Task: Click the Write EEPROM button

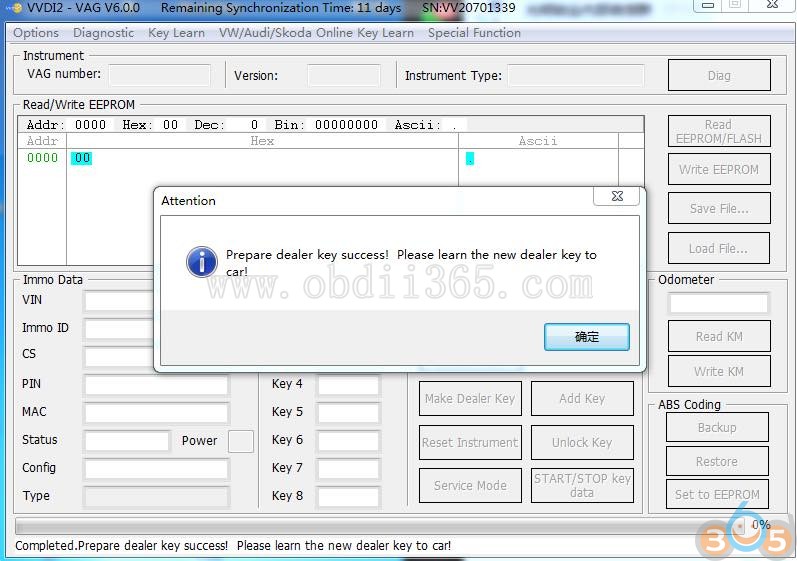Action: (719, 169)
